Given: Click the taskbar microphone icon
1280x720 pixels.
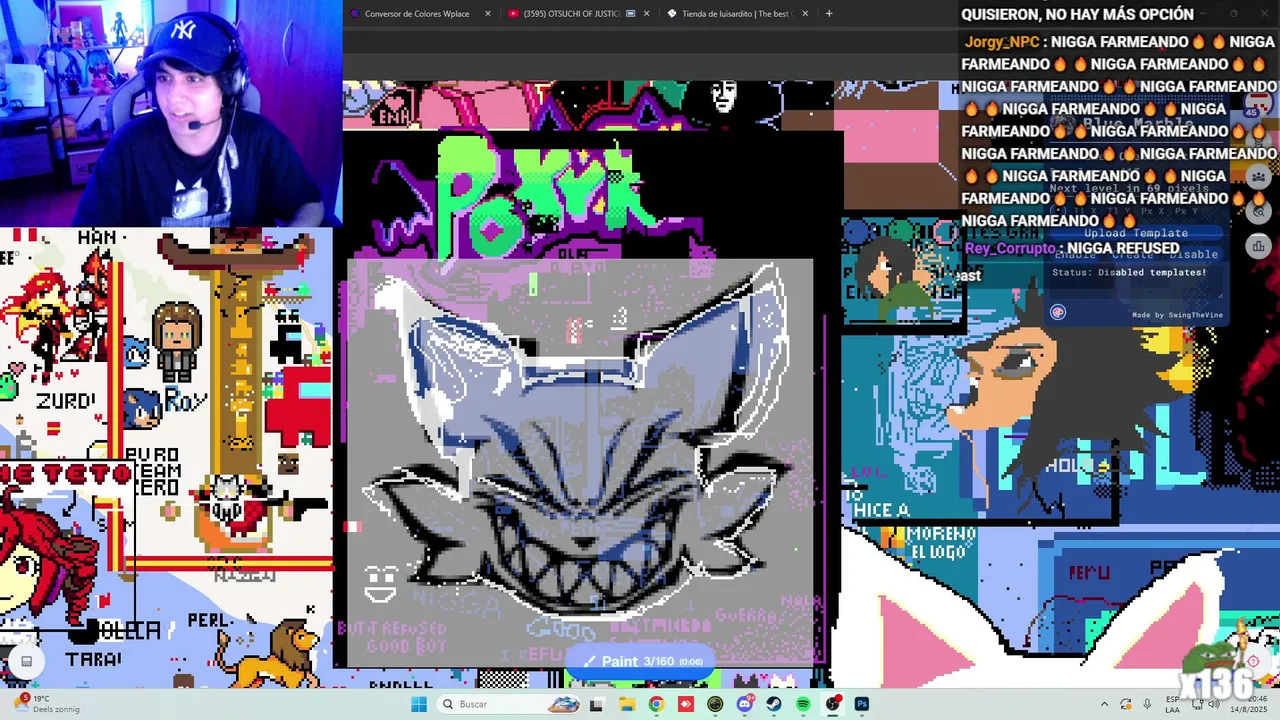Looking at the screenshot, I should 1148,704.
